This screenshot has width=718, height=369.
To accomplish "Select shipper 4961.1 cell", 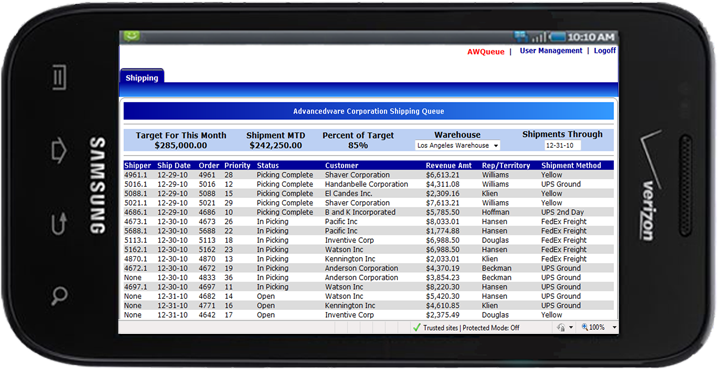I will [136, 175].
